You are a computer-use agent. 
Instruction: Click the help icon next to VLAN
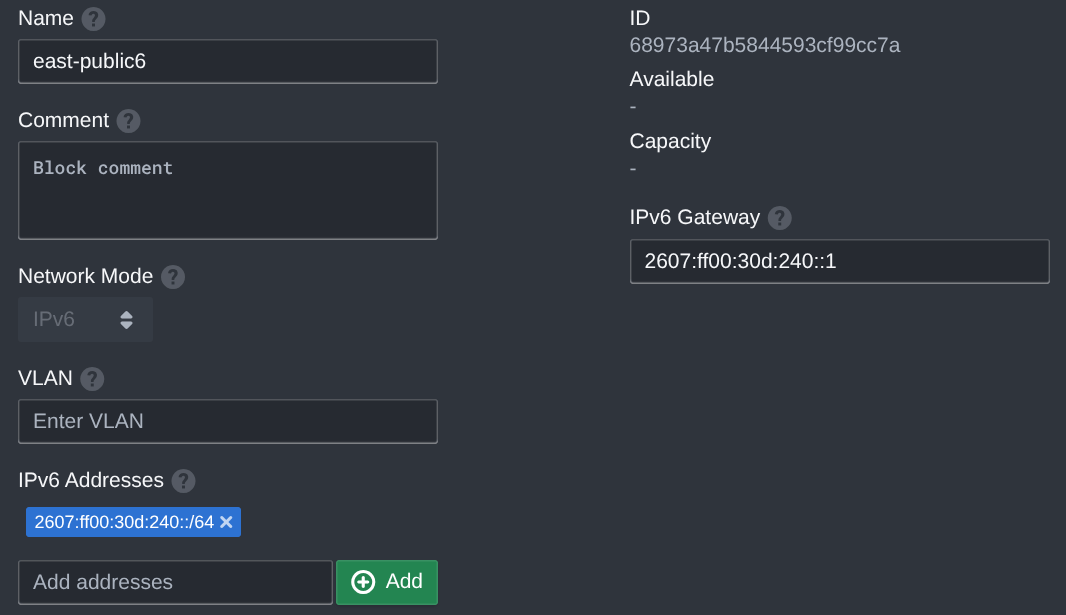pos(91,379)
